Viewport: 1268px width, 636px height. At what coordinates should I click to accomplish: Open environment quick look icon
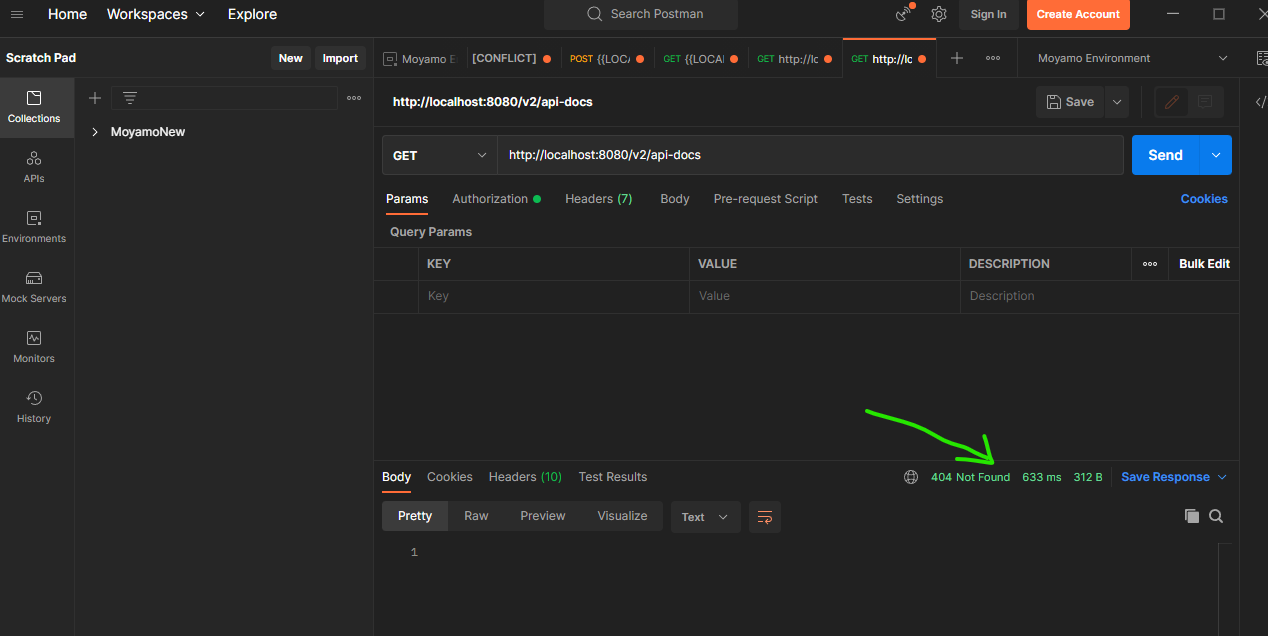pyautogui.click(x=1262, y=58)
